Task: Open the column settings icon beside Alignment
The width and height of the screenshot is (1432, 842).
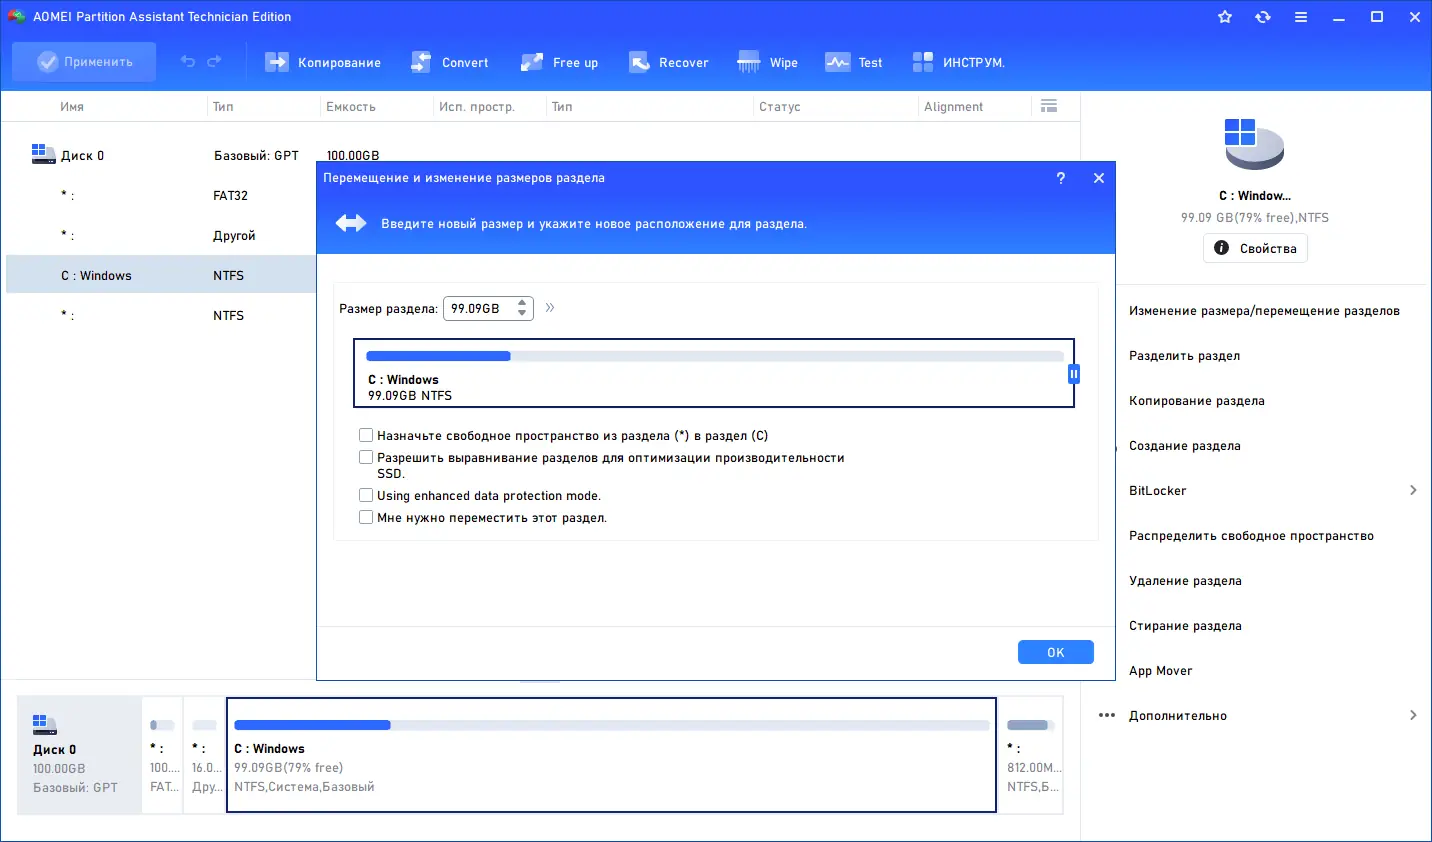Action: click(x=1049, y=106)
